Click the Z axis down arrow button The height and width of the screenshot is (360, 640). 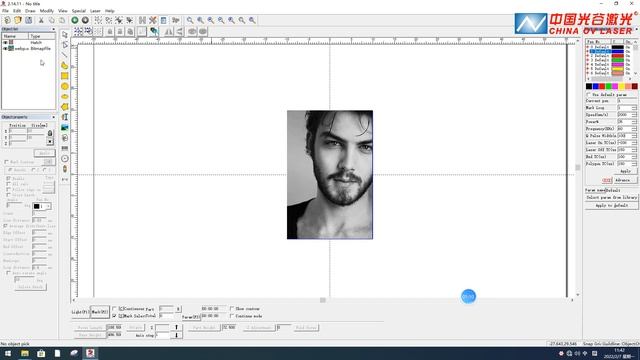point(176,335)
